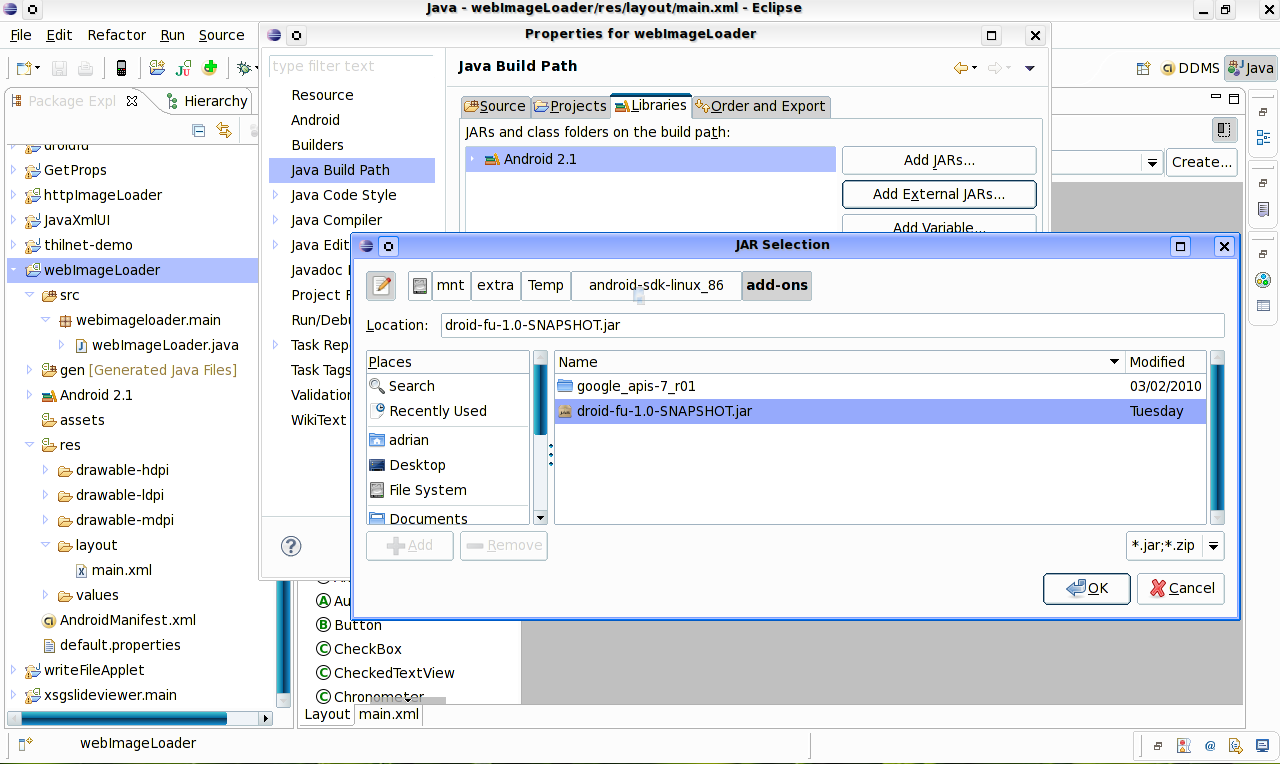Switch to the Order and Export tab
The image size is (1280, 764).
click(x=760, y=106)
